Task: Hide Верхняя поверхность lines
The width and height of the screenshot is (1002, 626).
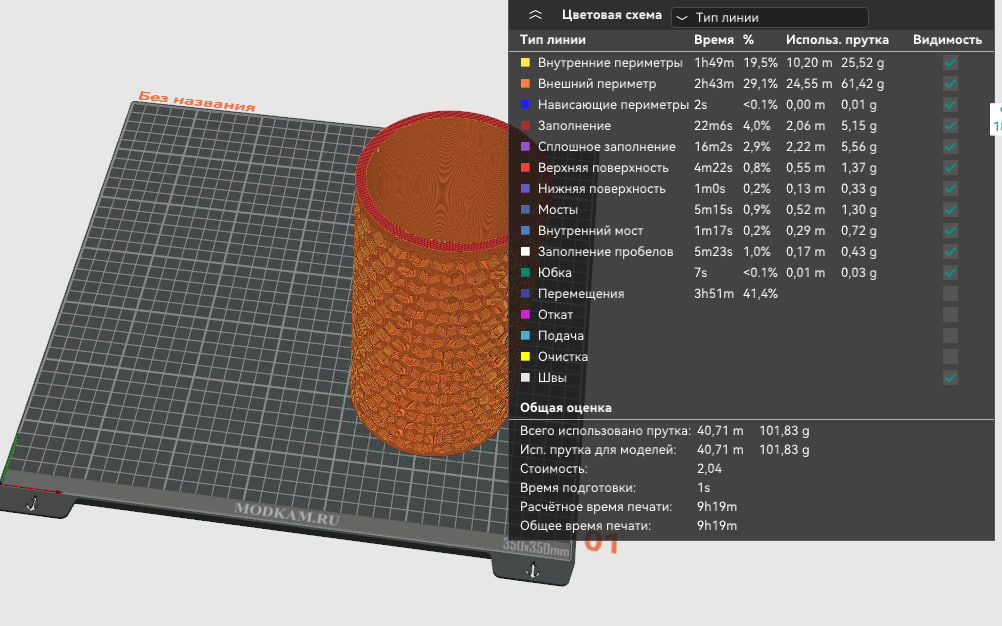Action: pos(950,168)
